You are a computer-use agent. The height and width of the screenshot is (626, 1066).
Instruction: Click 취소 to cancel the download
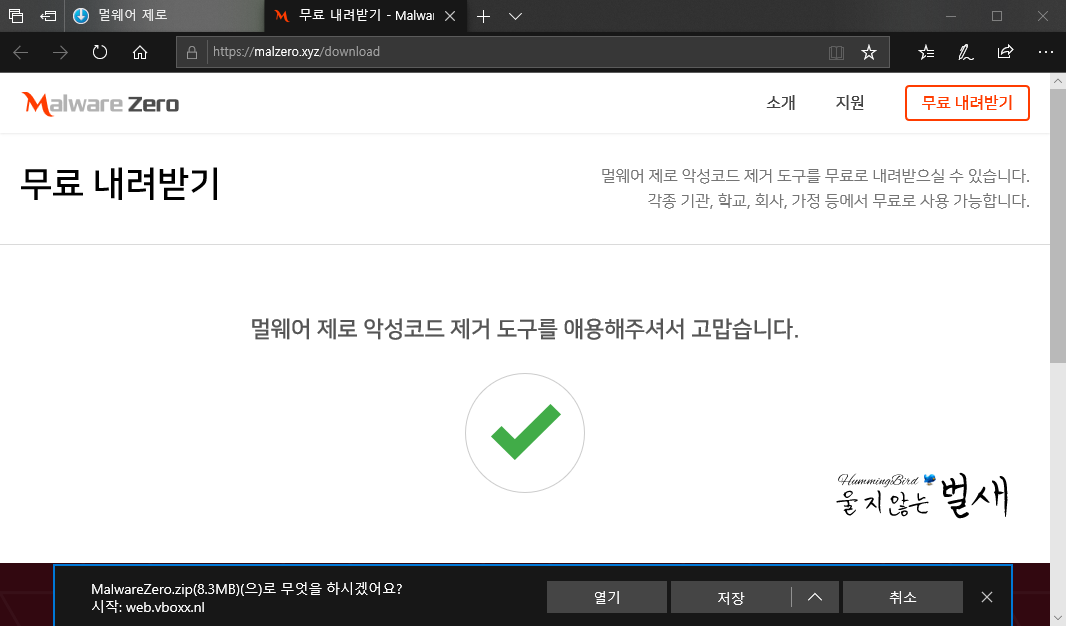(903, 597)
